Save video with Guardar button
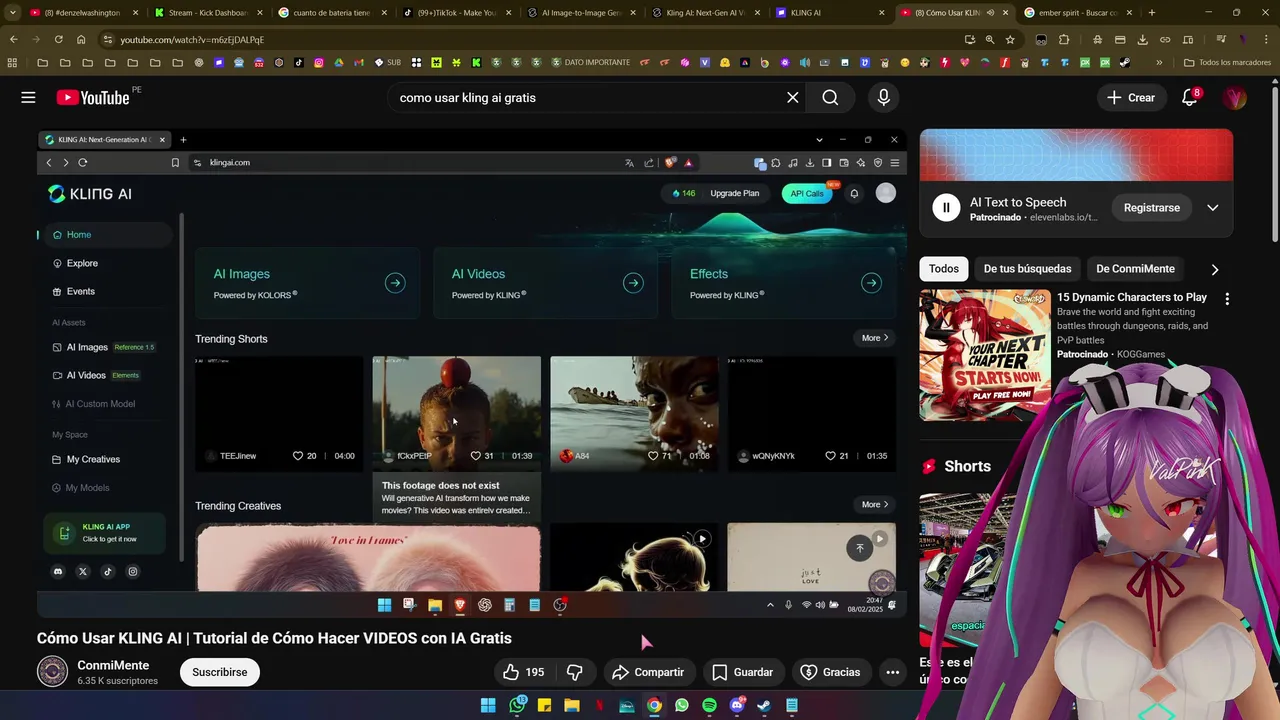The width and height of the screenshot is (1280, 720). pyautogui.click(x=742, y=672)
